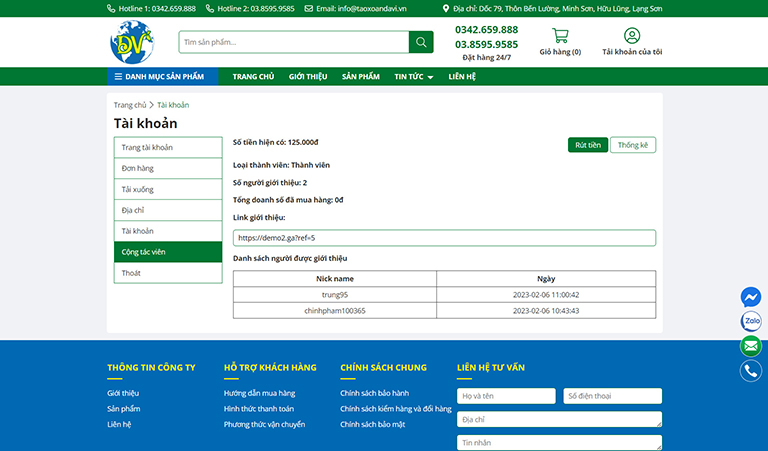Open the shopping cart icon
Screen dimensions: 768x451
[560, 35]
